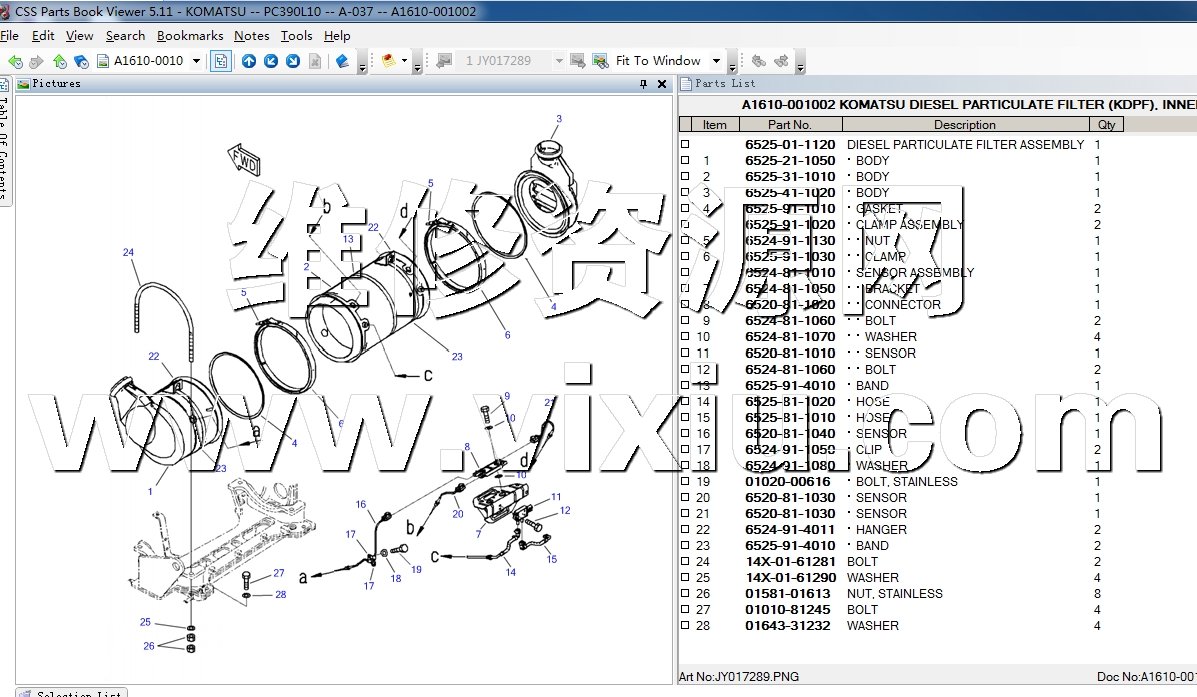The image size is (1197, 697).
Task: Open the notes sticky-pin icon
Action: 389,61
